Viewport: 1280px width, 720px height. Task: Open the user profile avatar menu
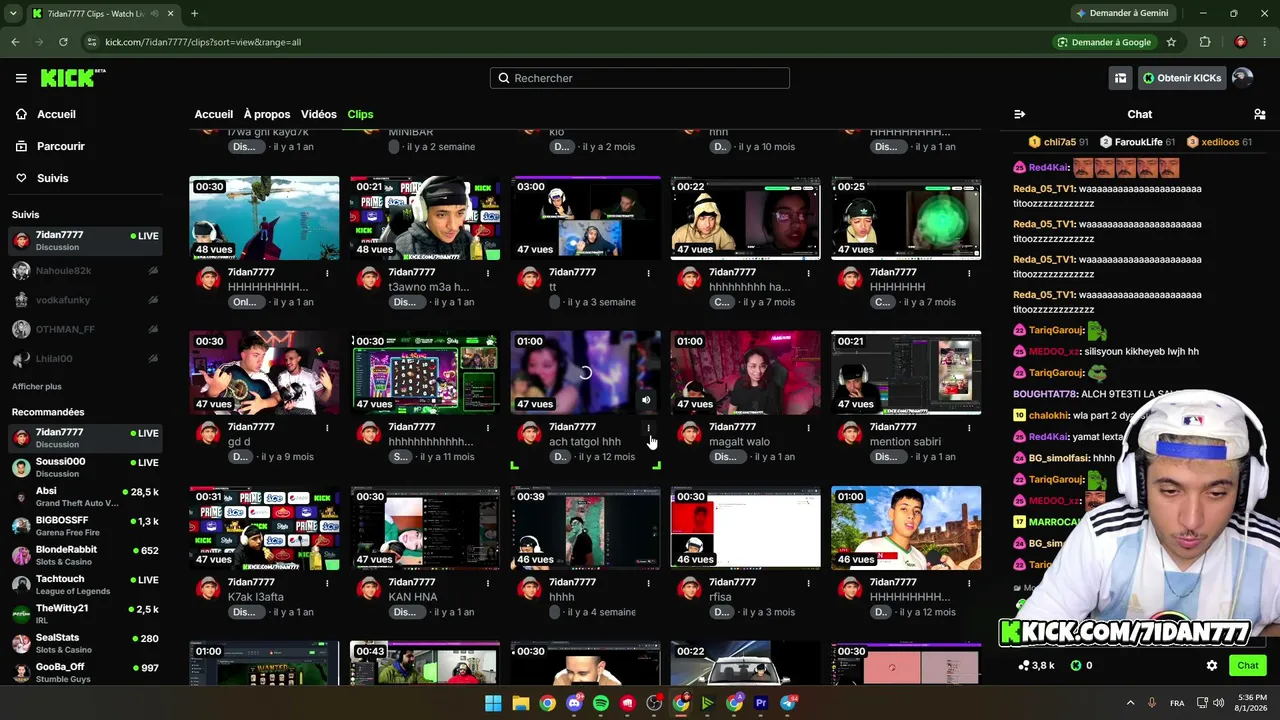click(1243, 78)
